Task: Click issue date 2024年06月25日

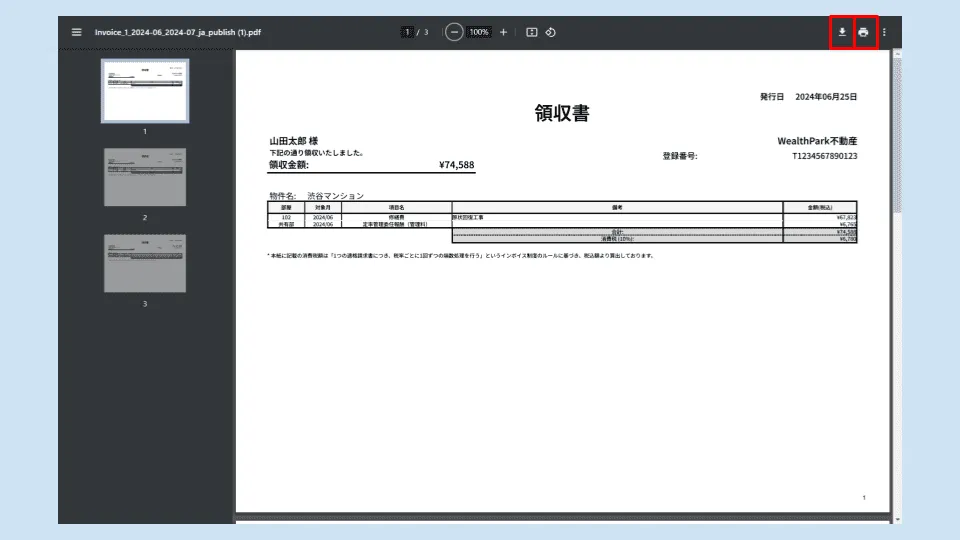Action: (x=826, y=97)
